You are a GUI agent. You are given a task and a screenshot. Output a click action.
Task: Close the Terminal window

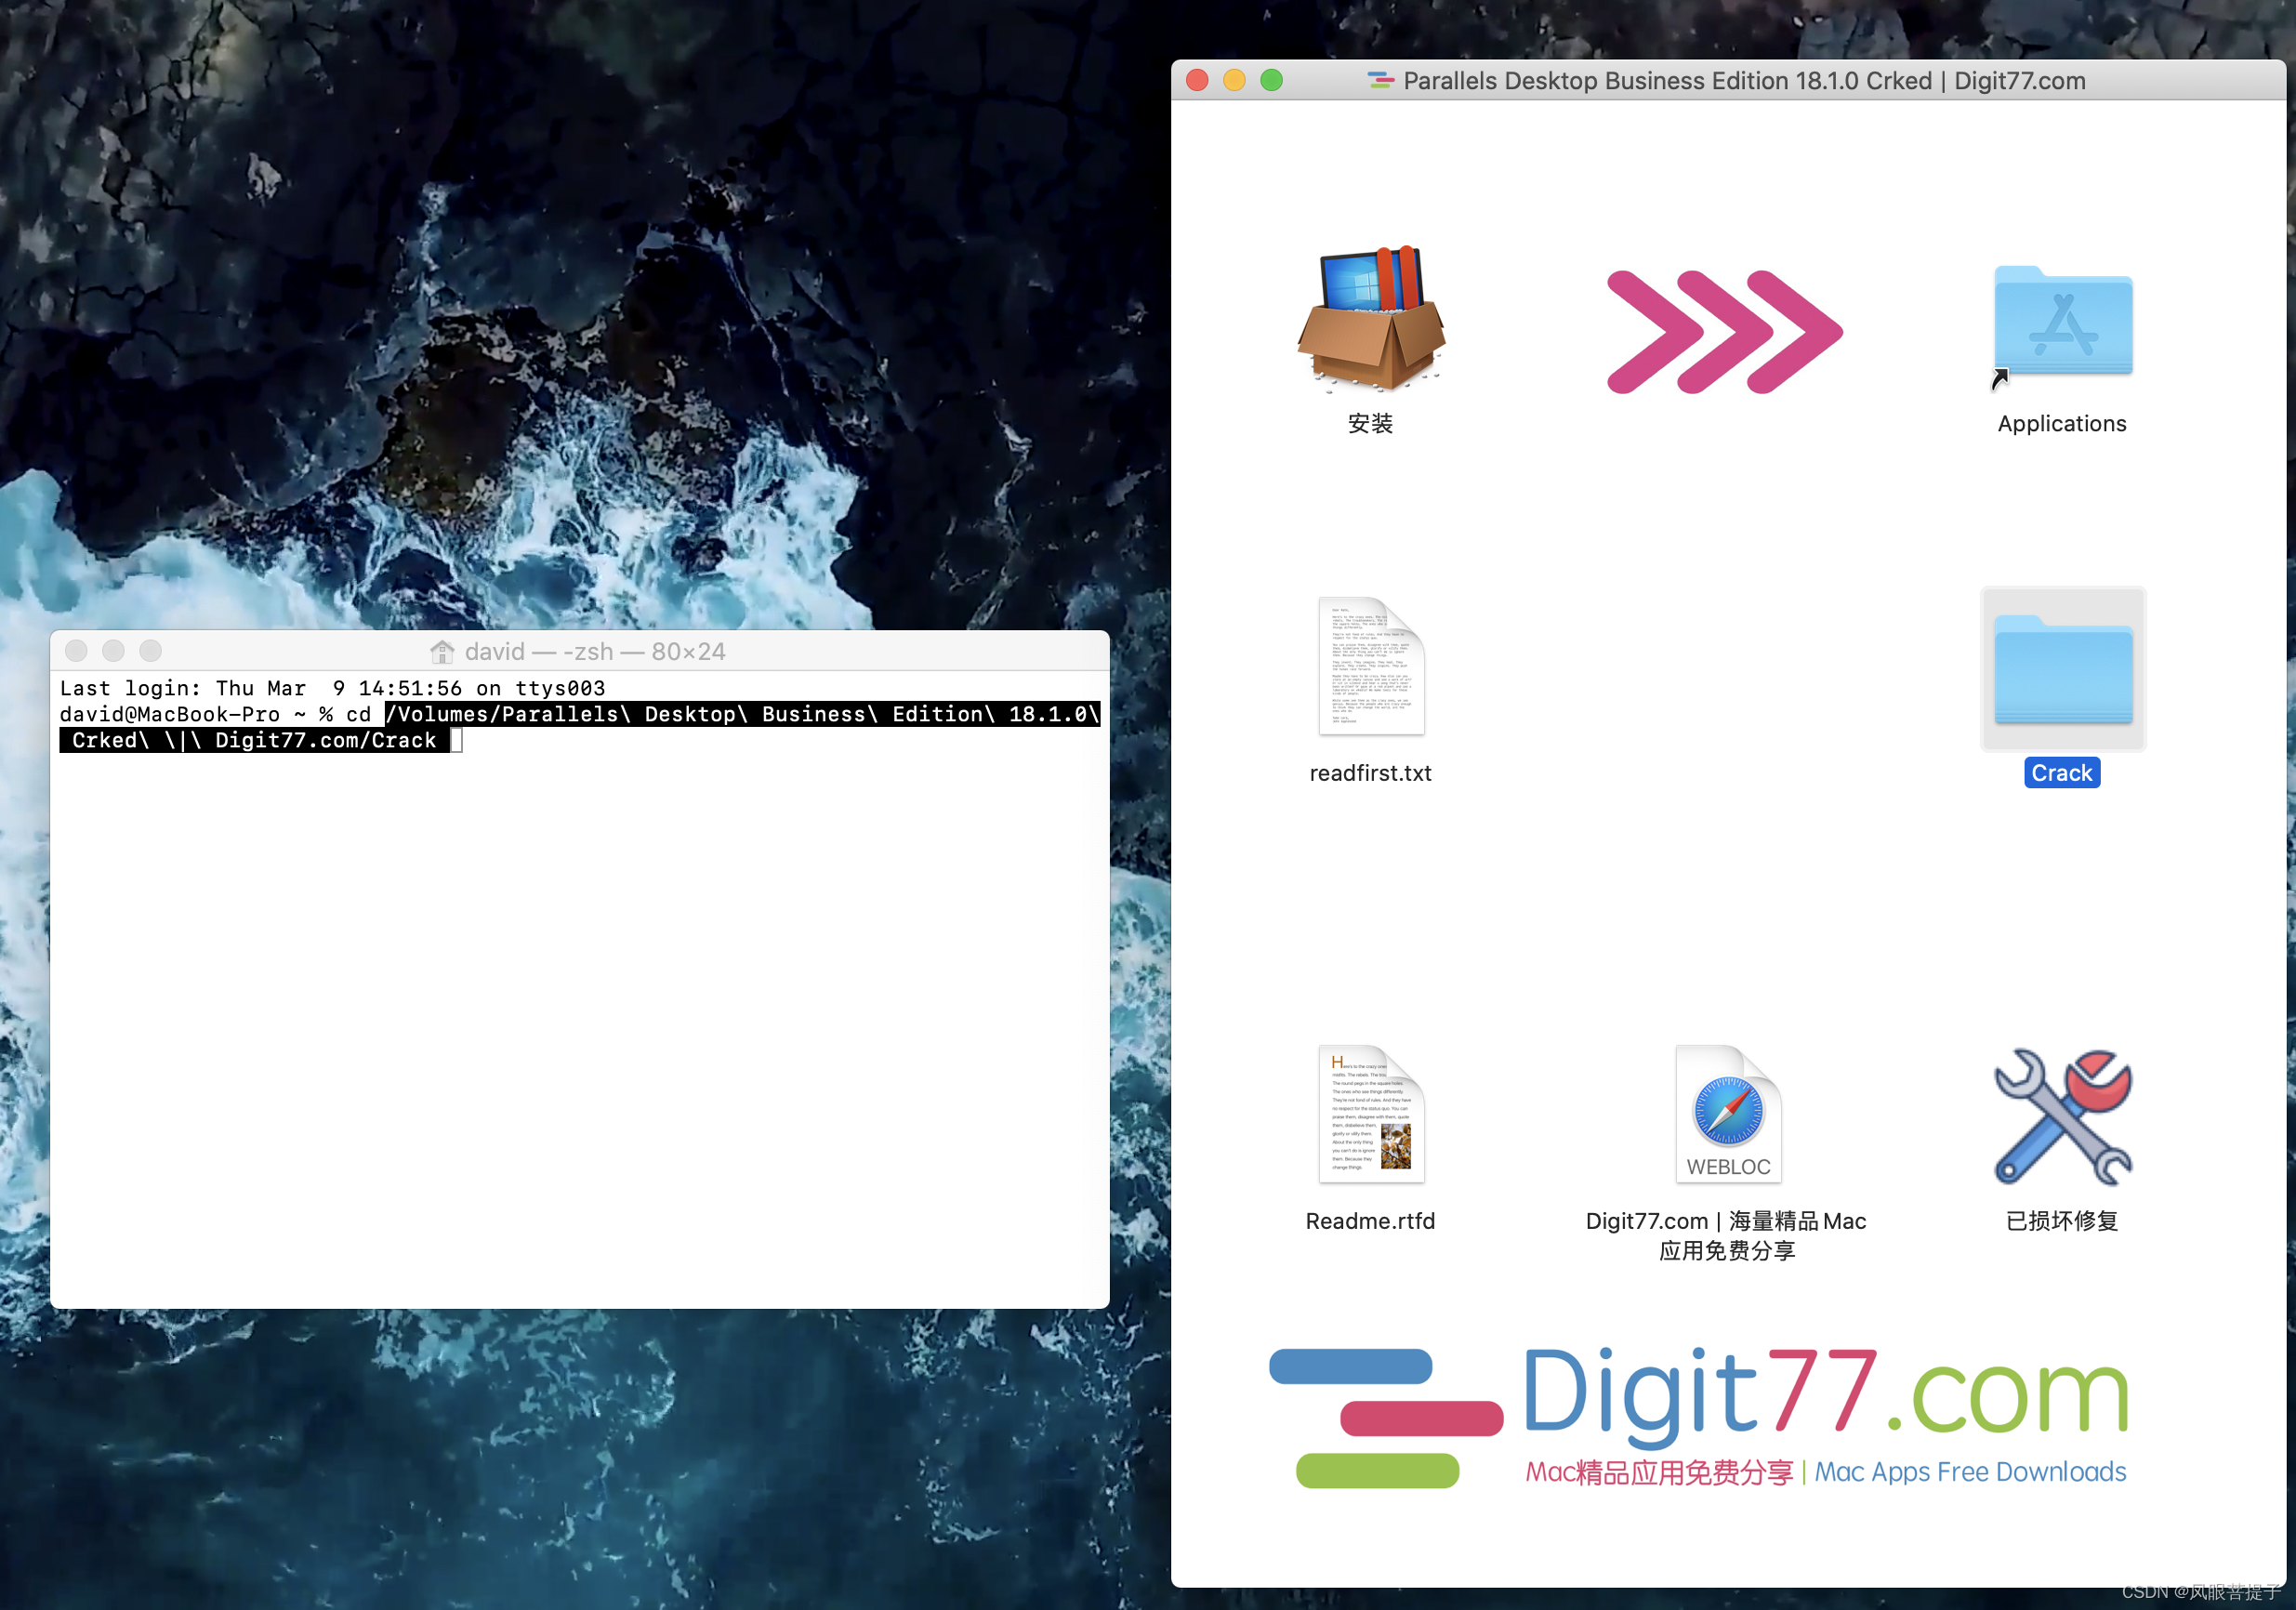[x=76, y=651]
